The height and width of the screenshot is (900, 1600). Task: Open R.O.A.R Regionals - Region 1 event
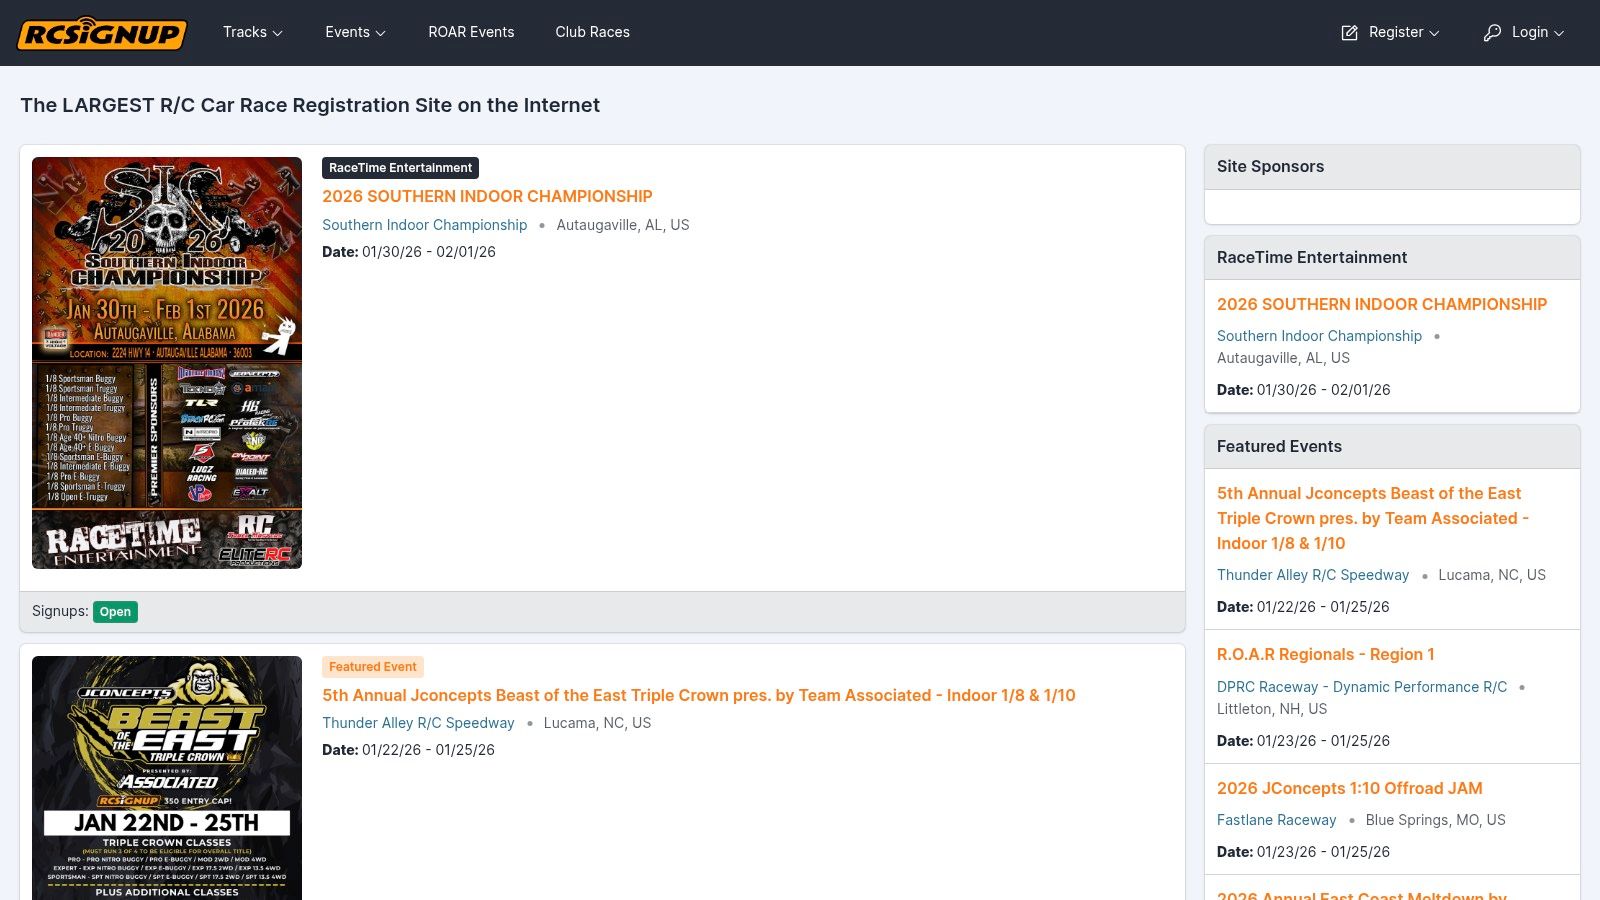click(x=1325, y=654)
